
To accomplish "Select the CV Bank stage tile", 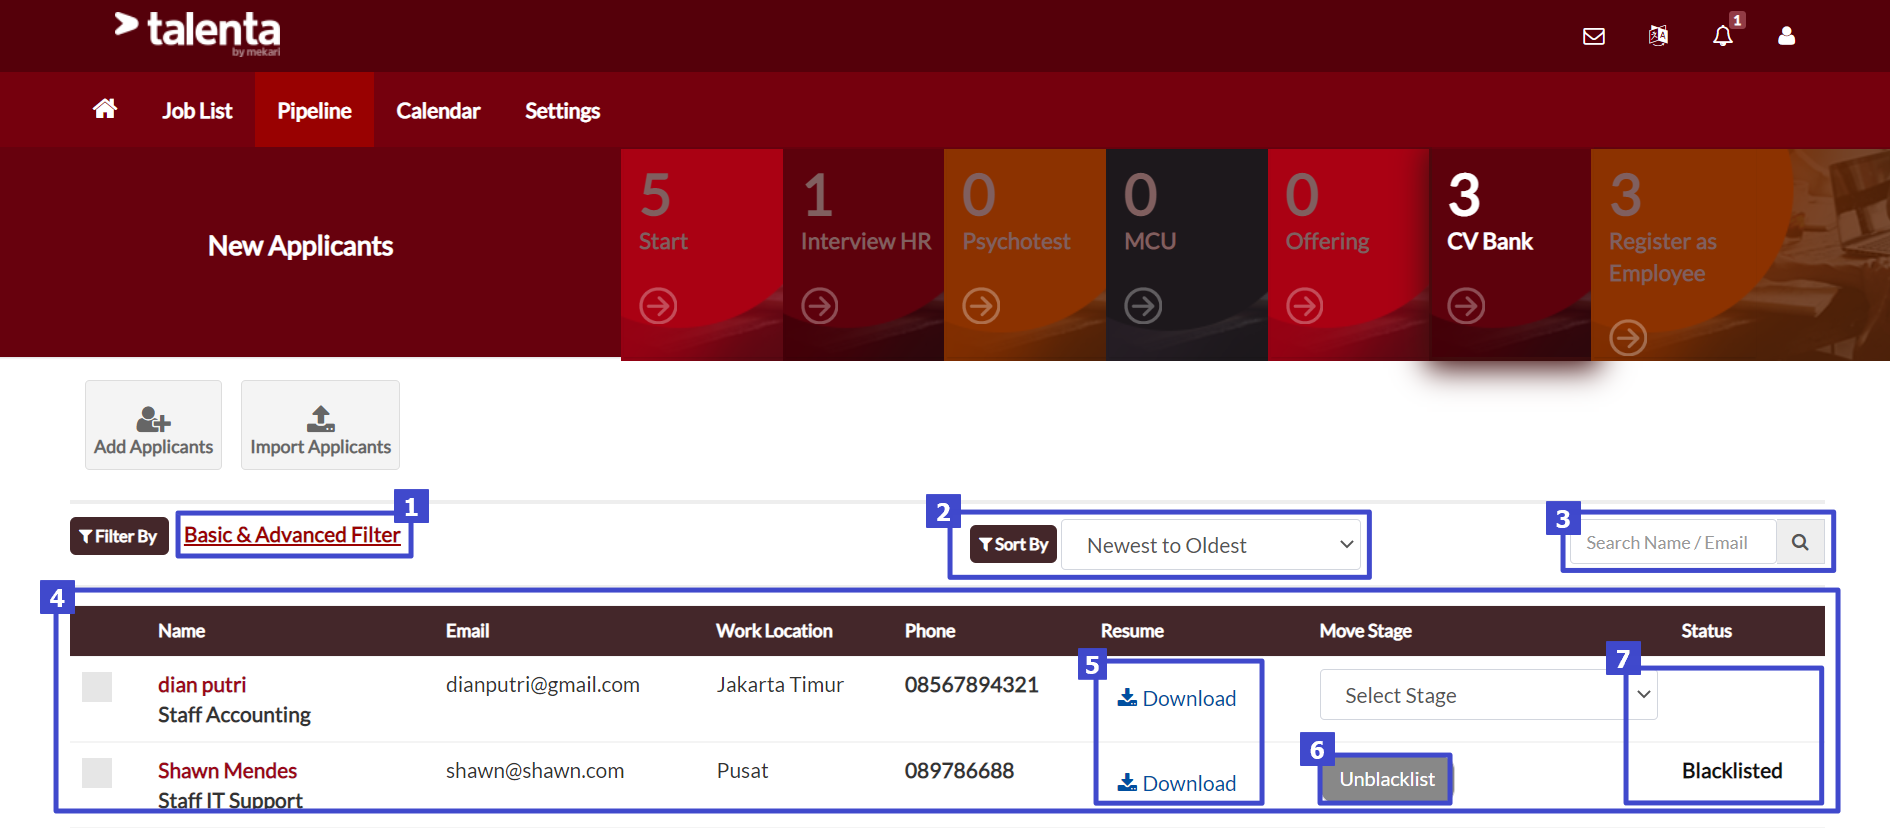I will click(x=1510, y=255).
